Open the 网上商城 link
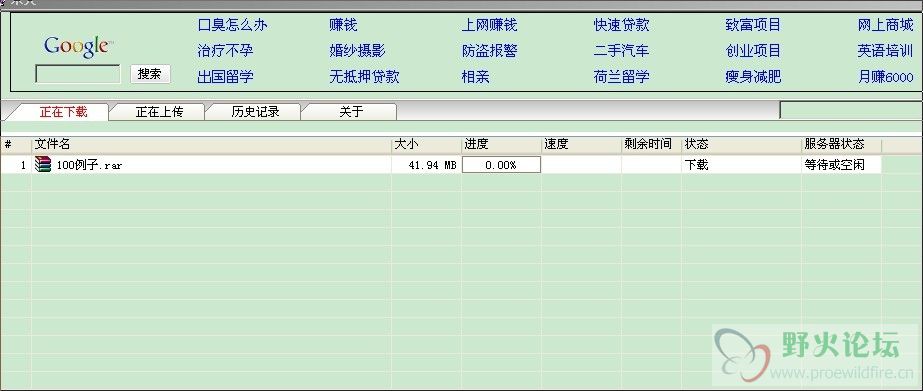The image size is (923, 391). [x=885, y=25]
